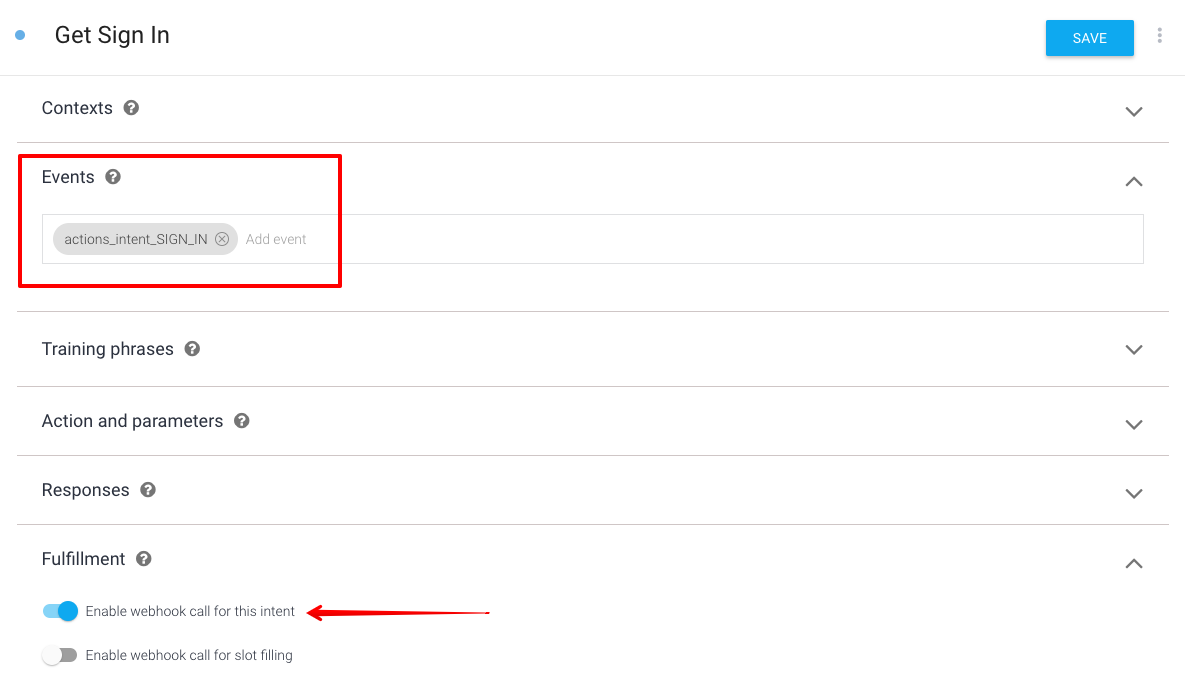
Task: Disable webhook call for this intent
Action: click(60, 611)
